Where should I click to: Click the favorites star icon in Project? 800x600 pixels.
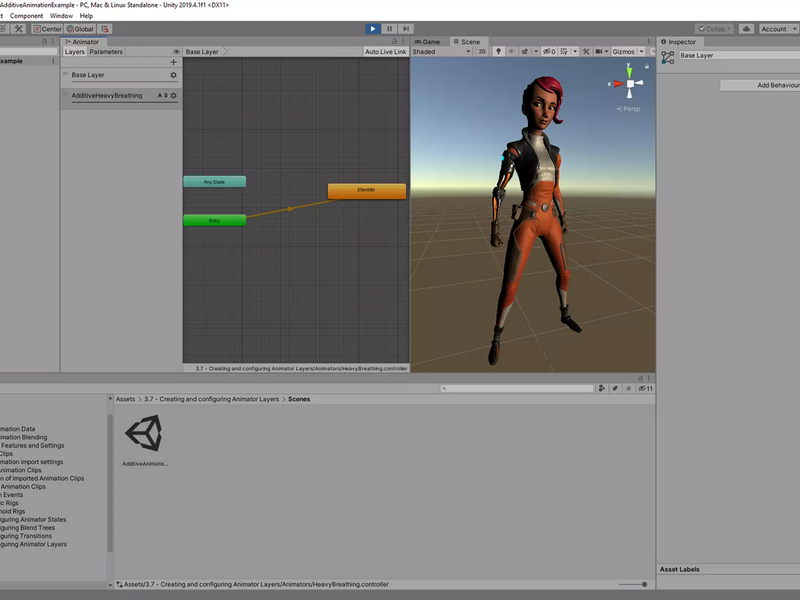629,389
